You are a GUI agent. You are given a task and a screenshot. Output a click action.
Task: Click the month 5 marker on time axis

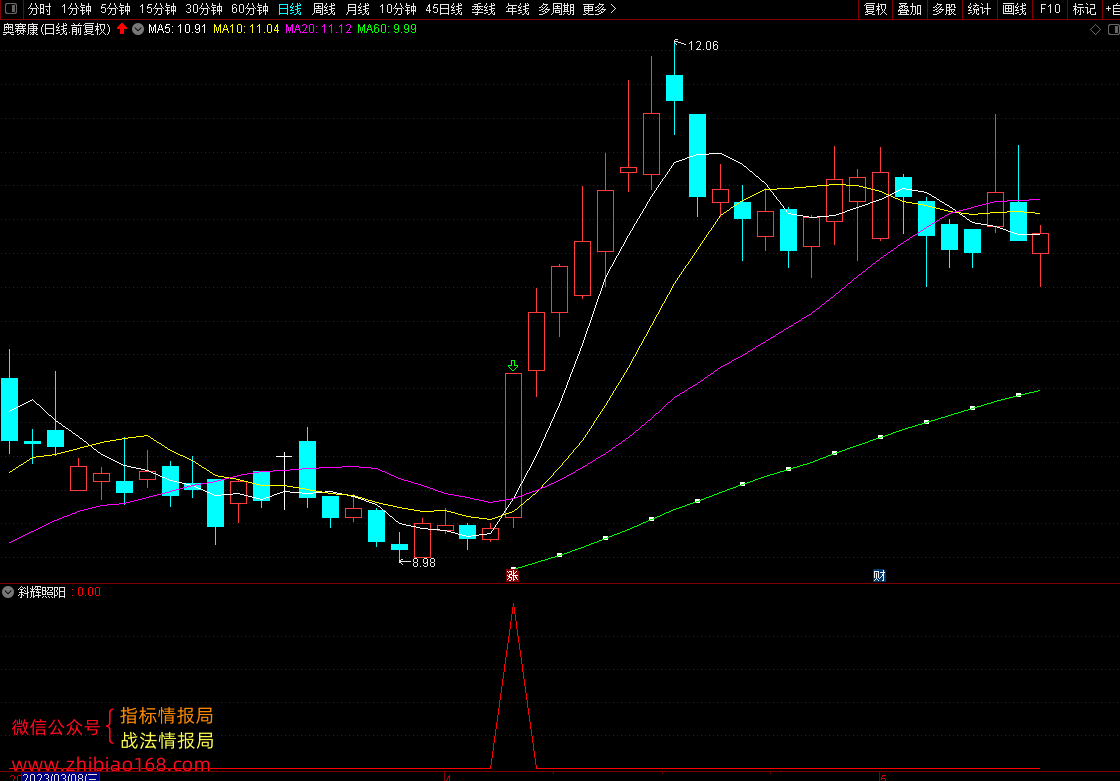click(x=884, y=777)
